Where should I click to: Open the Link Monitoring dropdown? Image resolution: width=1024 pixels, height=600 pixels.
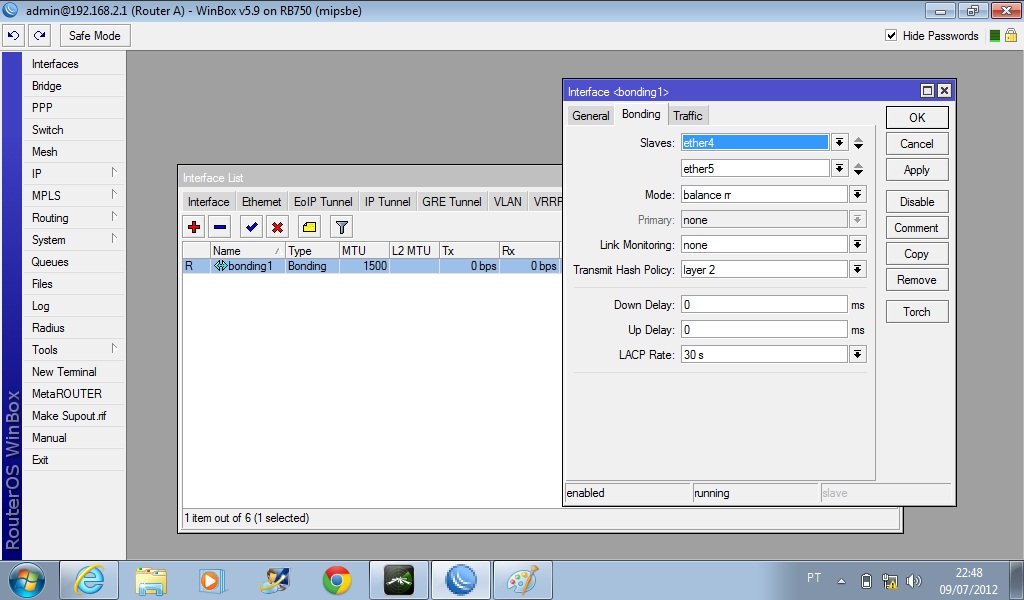(x=857, y=245)
